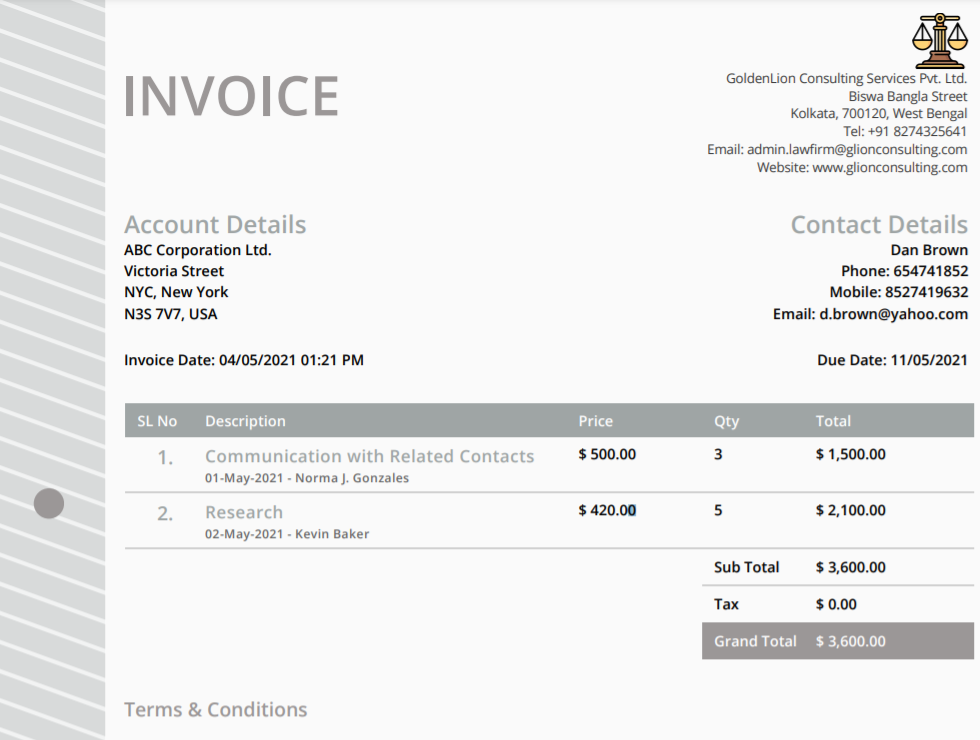980x740 pixels.
Task: Click the Research item description
Action: click(244, 512)
